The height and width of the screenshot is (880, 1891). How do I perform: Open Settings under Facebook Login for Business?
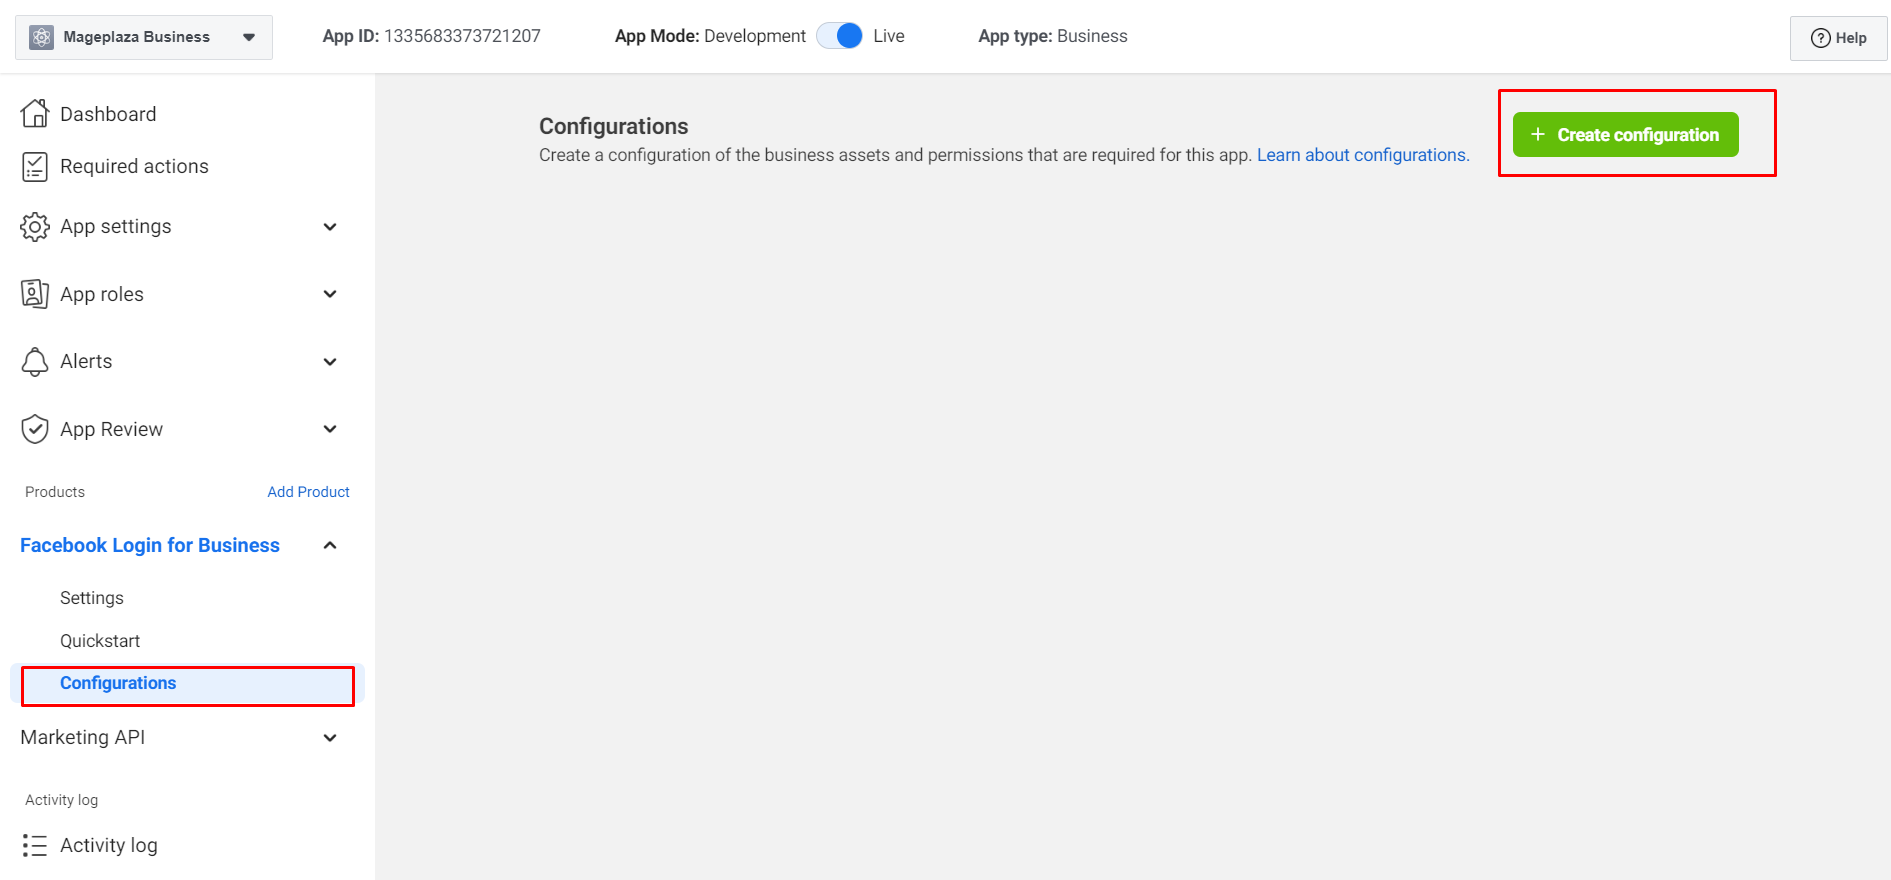click(92, 598)
